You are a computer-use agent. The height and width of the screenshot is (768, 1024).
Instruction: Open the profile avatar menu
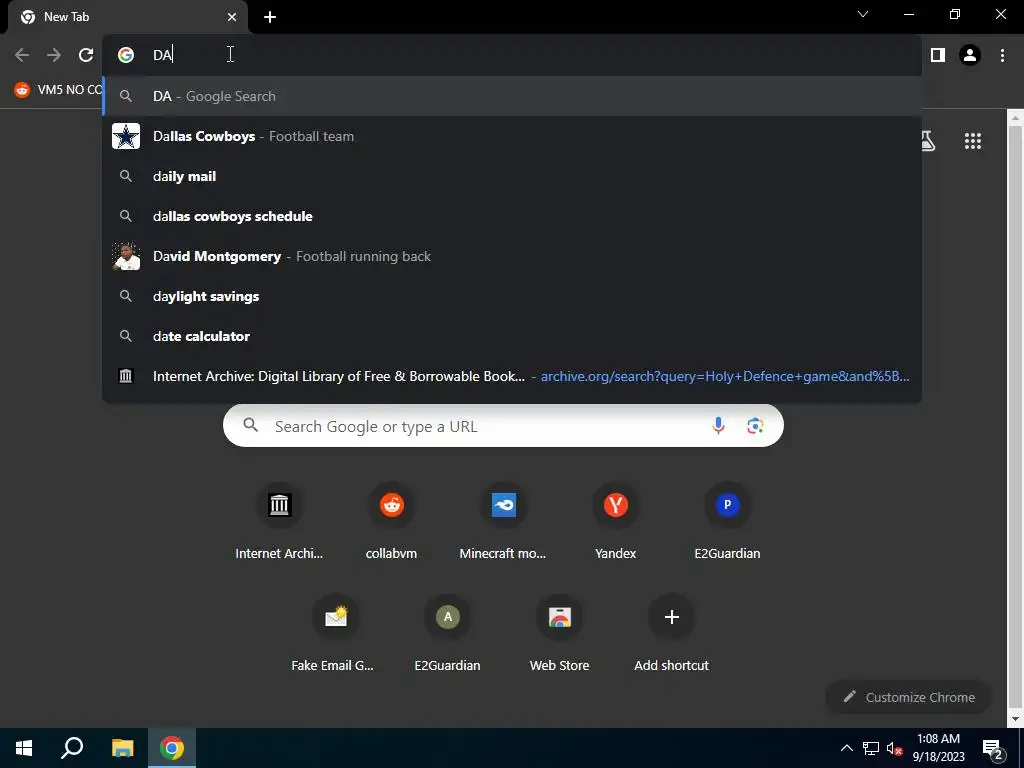[x=970, y=55]
